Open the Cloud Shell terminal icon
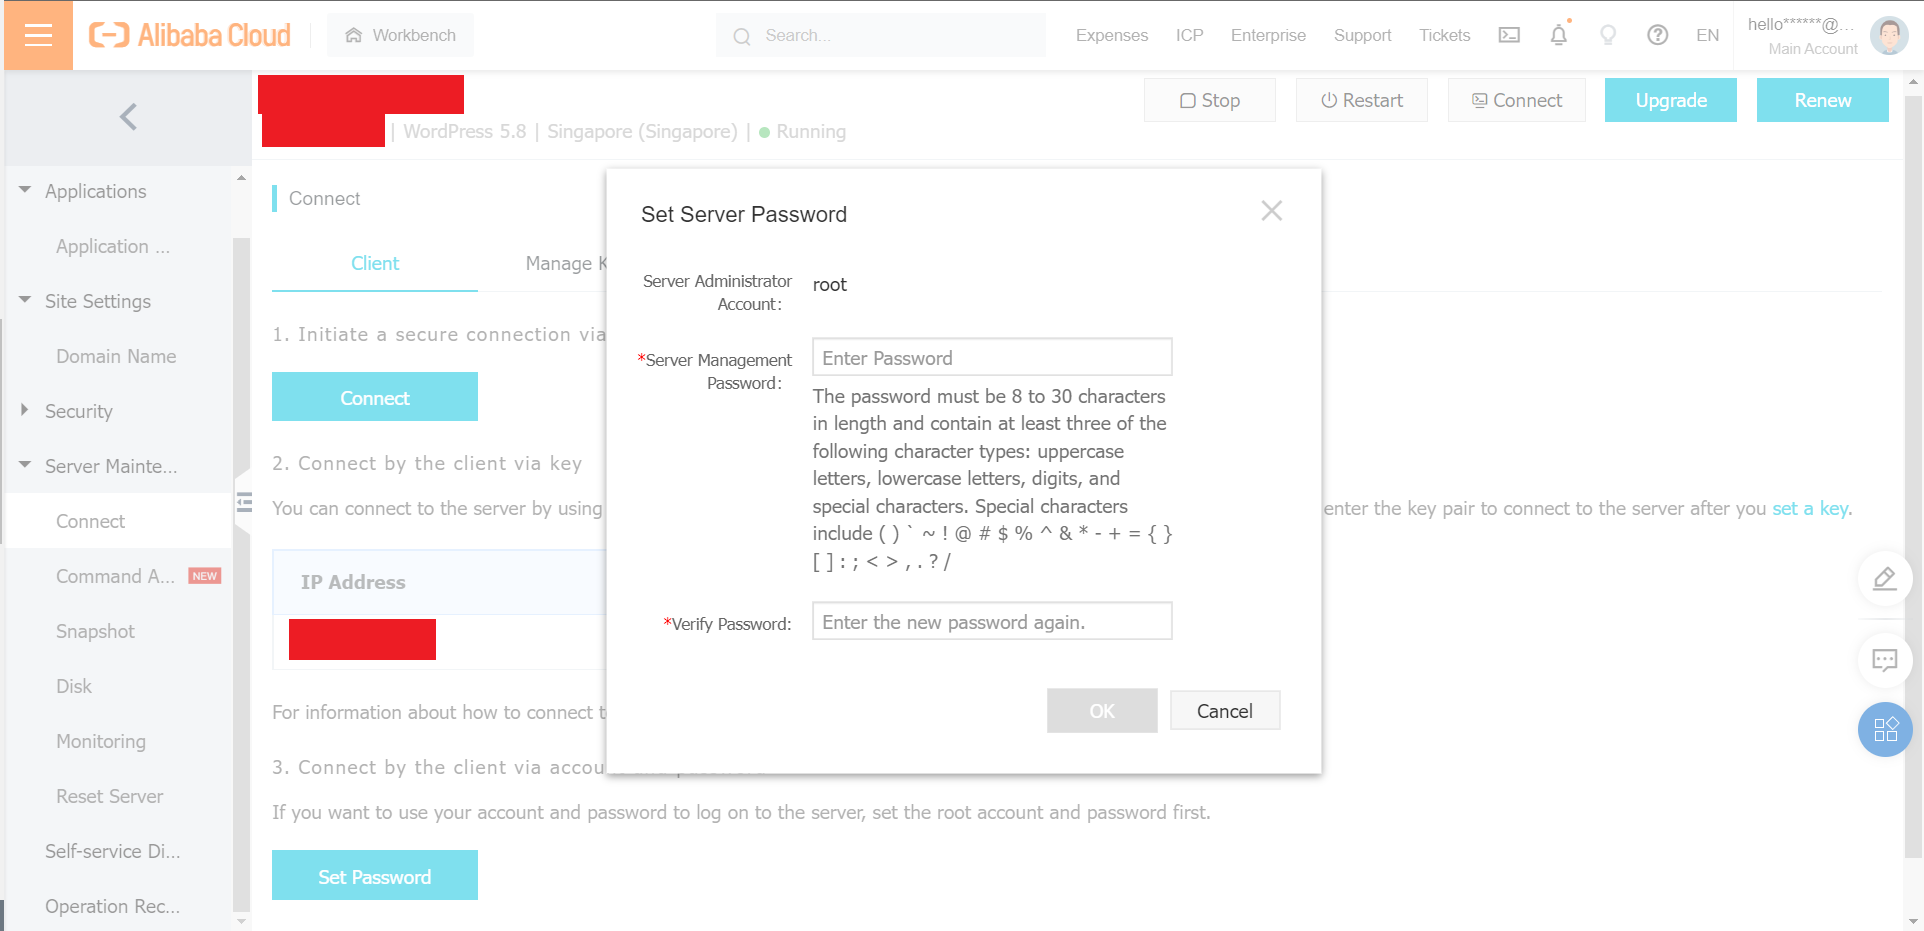Viewport: 1924px width, 931px height. (1509, 35)
